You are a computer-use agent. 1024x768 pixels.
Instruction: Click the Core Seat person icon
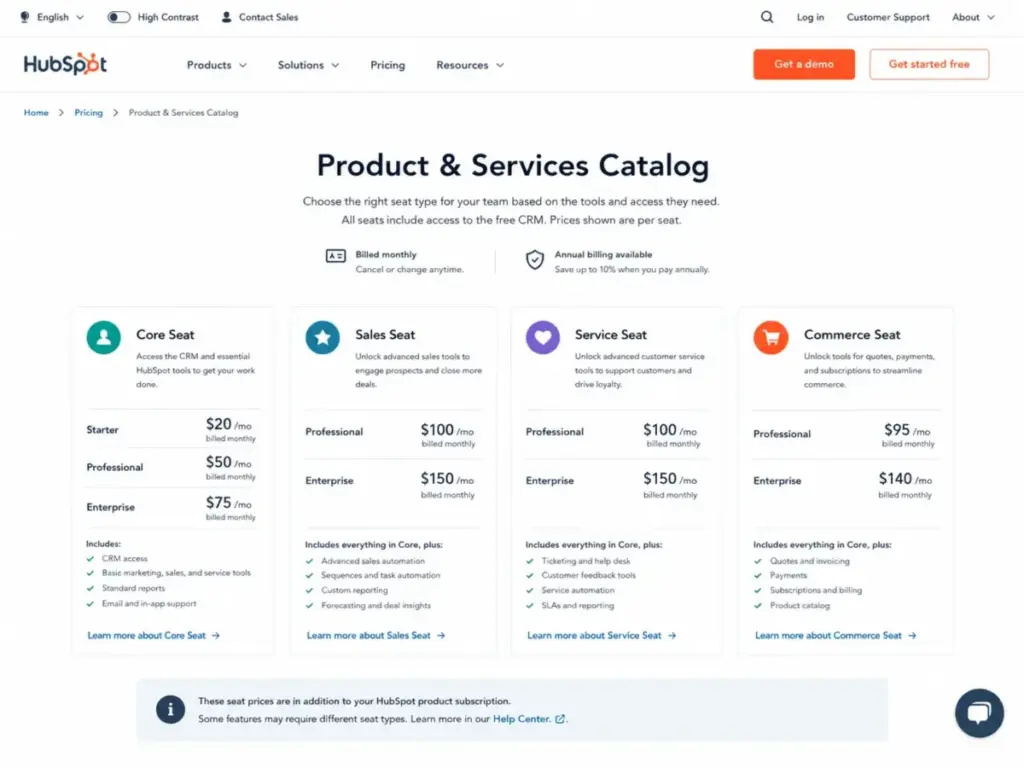pyautogui.click(x=104, y=338)
